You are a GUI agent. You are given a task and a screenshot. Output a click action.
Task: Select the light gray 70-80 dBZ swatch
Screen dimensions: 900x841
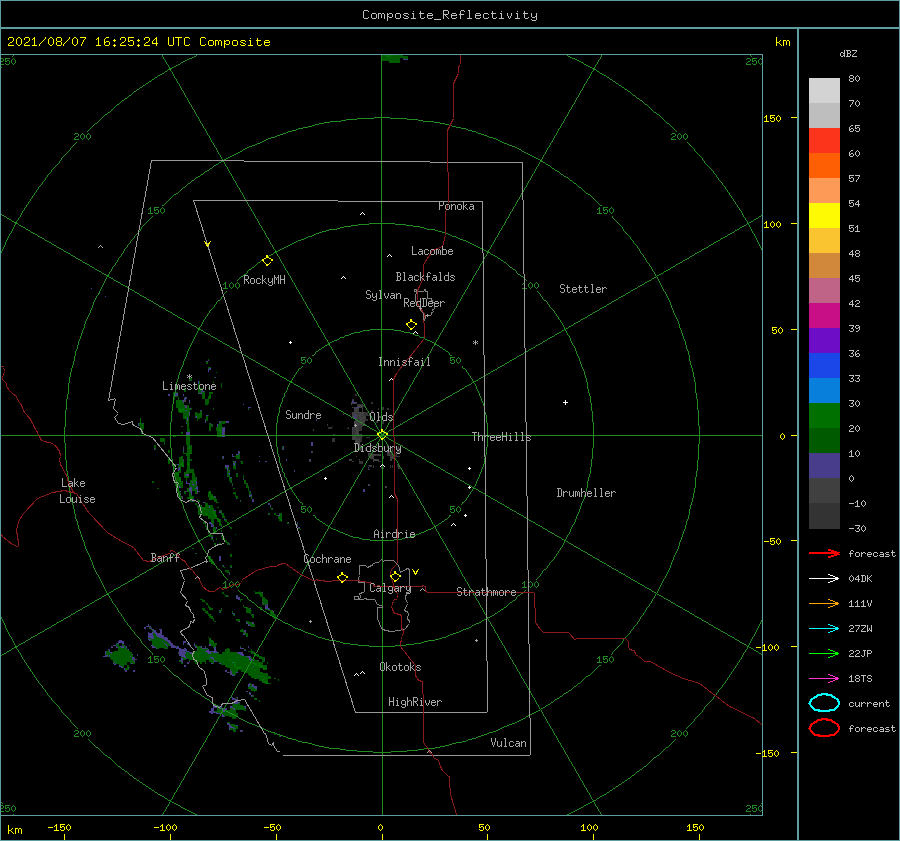824,91
